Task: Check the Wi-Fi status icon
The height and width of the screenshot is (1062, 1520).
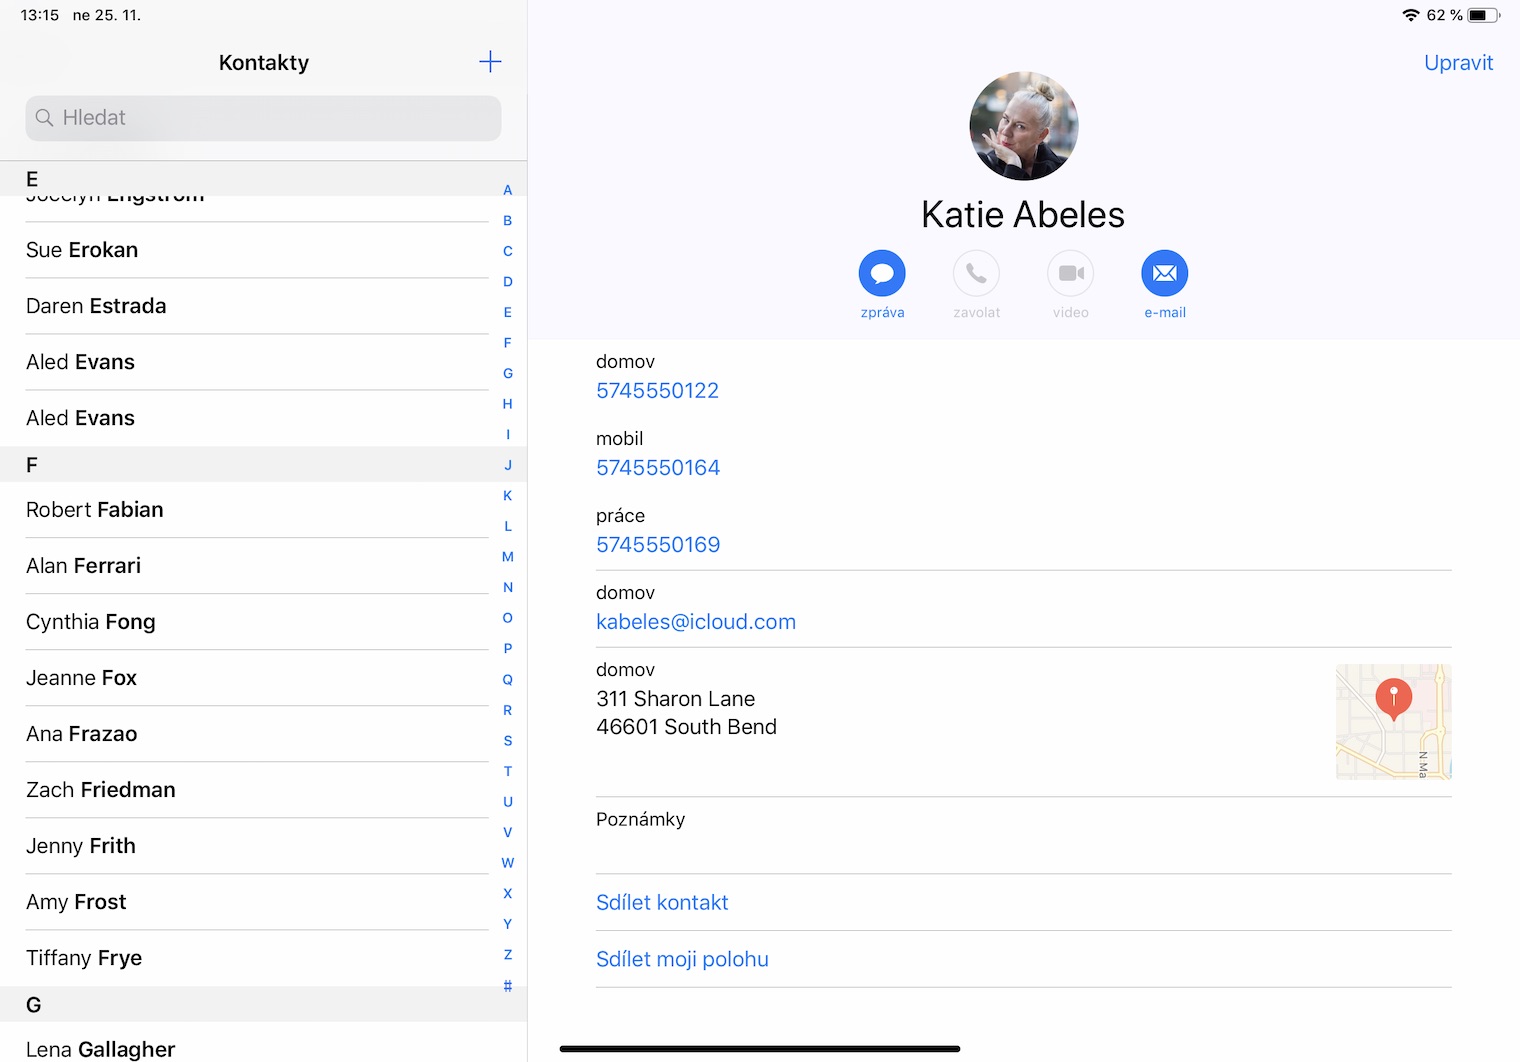Action: coord(1412,15)
